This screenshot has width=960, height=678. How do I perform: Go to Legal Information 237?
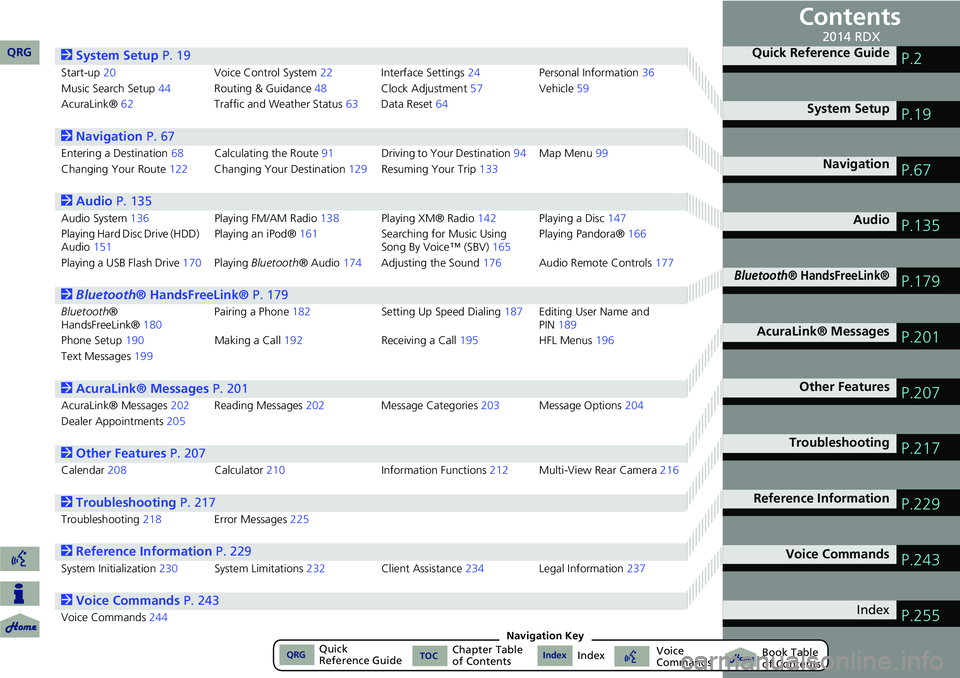click(592, 568)
